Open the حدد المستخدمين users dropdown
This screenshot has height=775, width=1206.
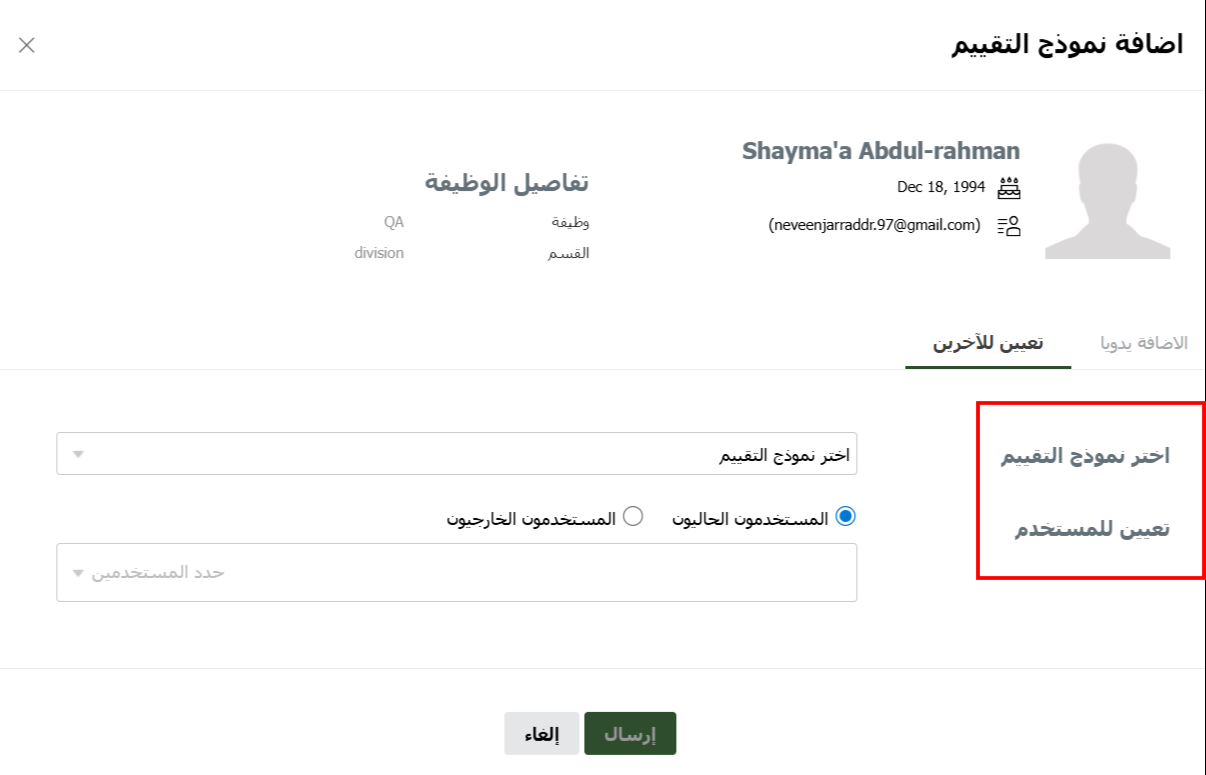[456, 573]
